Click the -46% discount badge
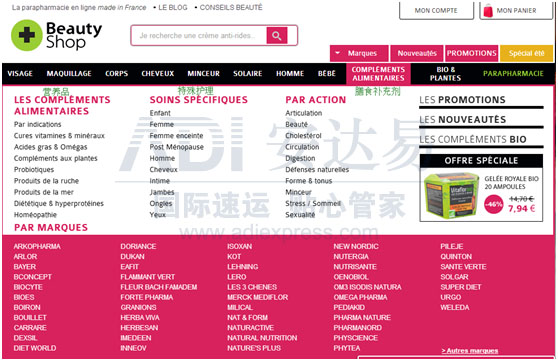The height and width of the screenshot is (361, 558). point(494,204)
